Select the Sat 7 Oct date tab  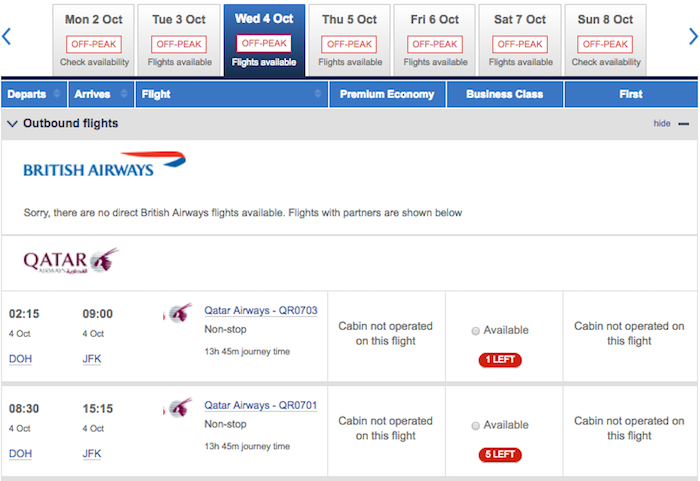click(520, 40)
